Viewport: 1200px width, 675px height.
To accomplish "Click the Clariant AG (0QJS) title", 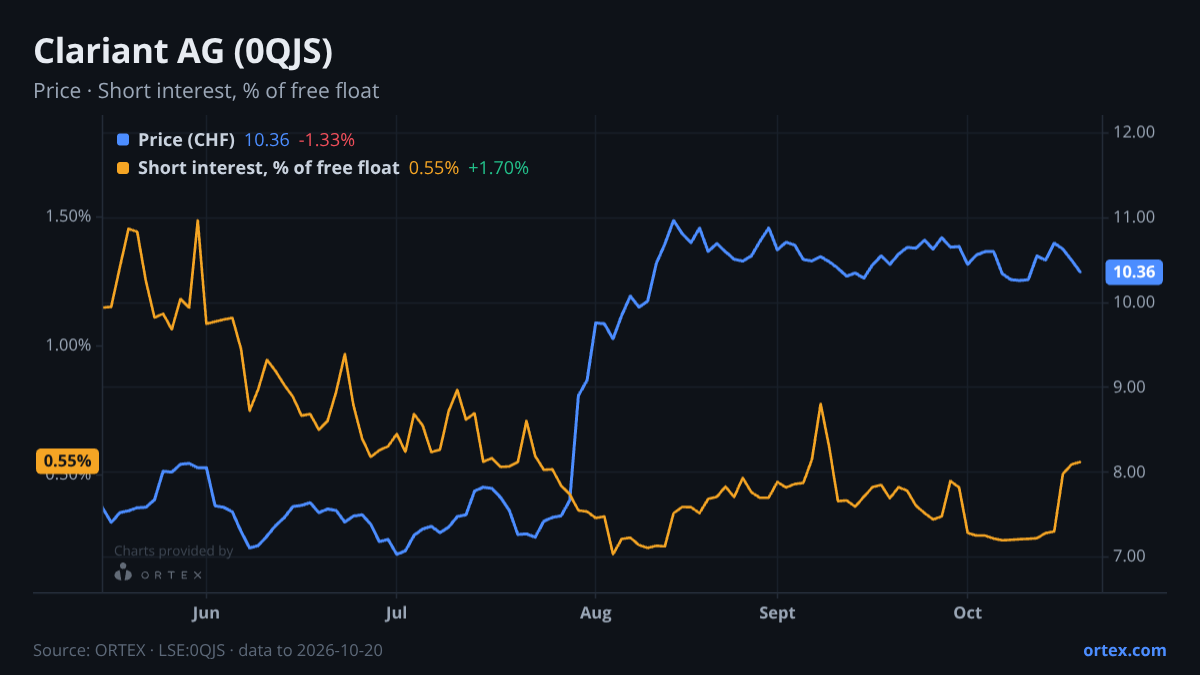I will 183,51.
